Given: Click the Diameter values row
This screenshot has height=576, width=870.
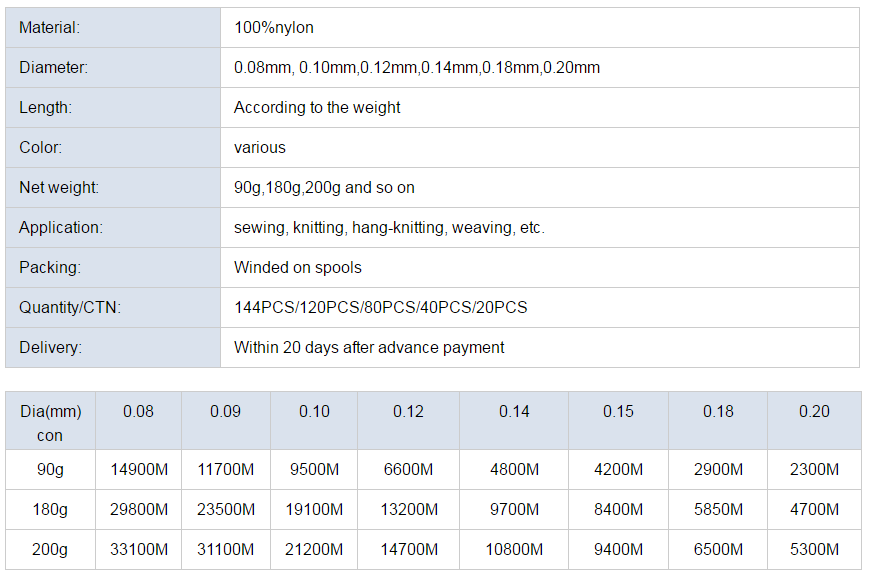Looking at the screenshot, I should click(540, 67).
